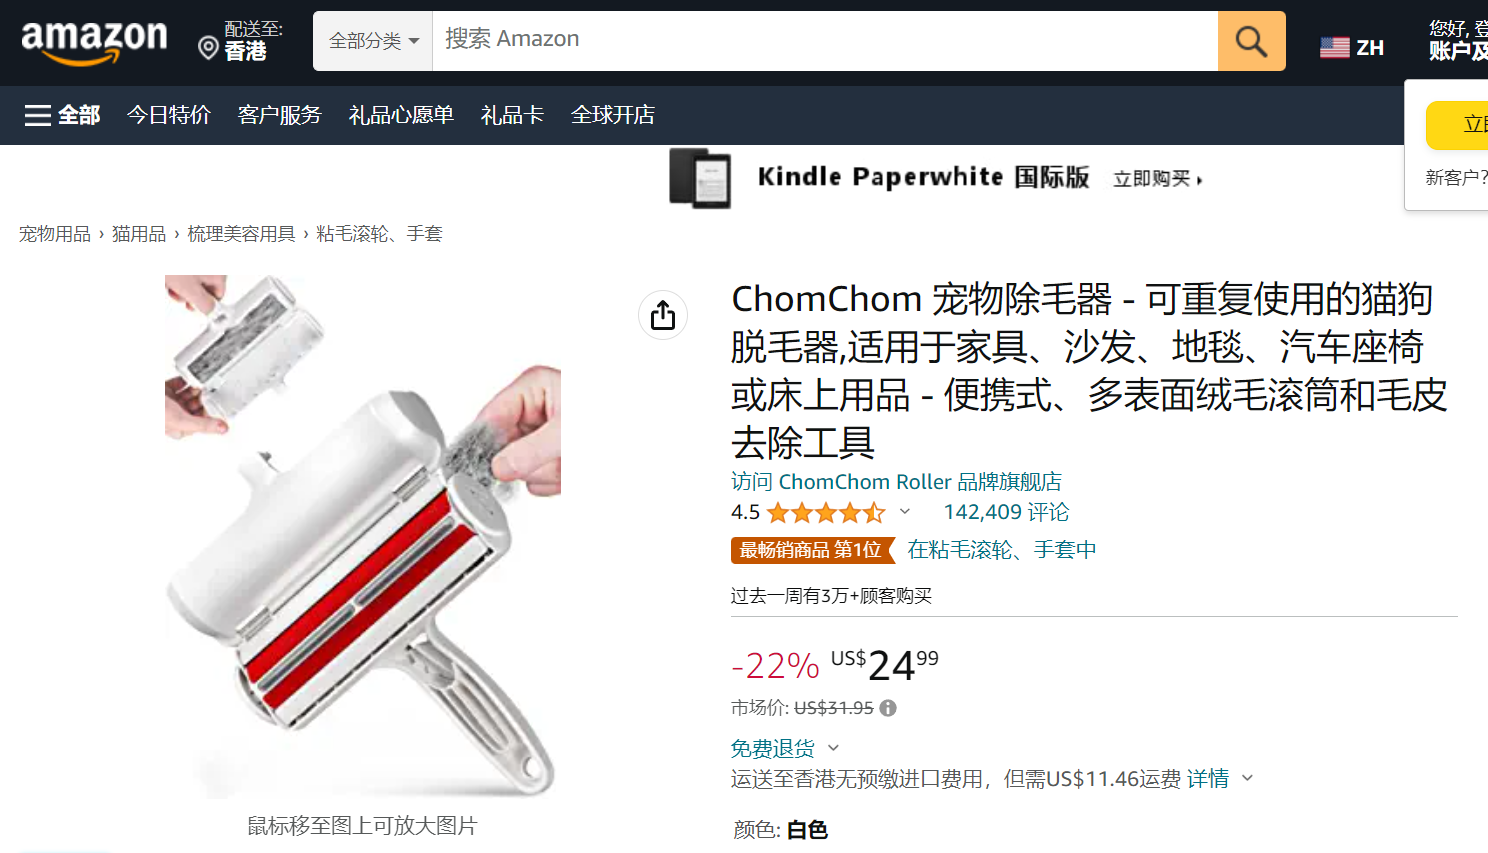This screenshot has width=1488, height=853.
Task: Click the star rating icons
Action: [826, 513]
